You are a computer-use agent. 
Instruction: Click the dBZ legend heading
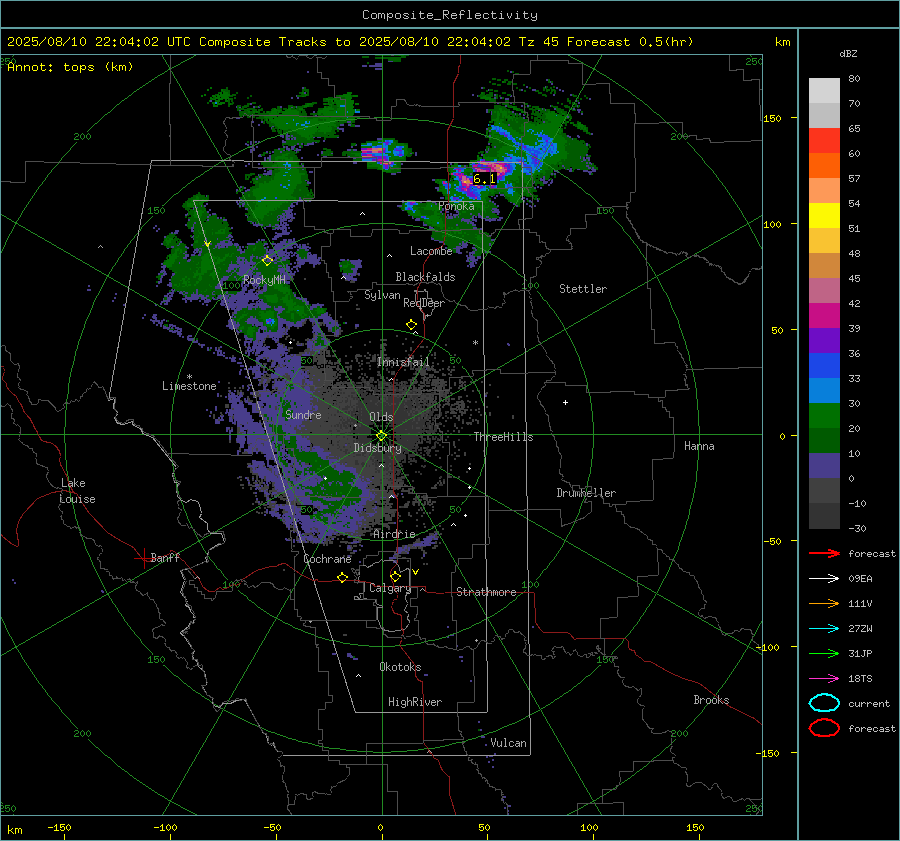coord(848,54)
